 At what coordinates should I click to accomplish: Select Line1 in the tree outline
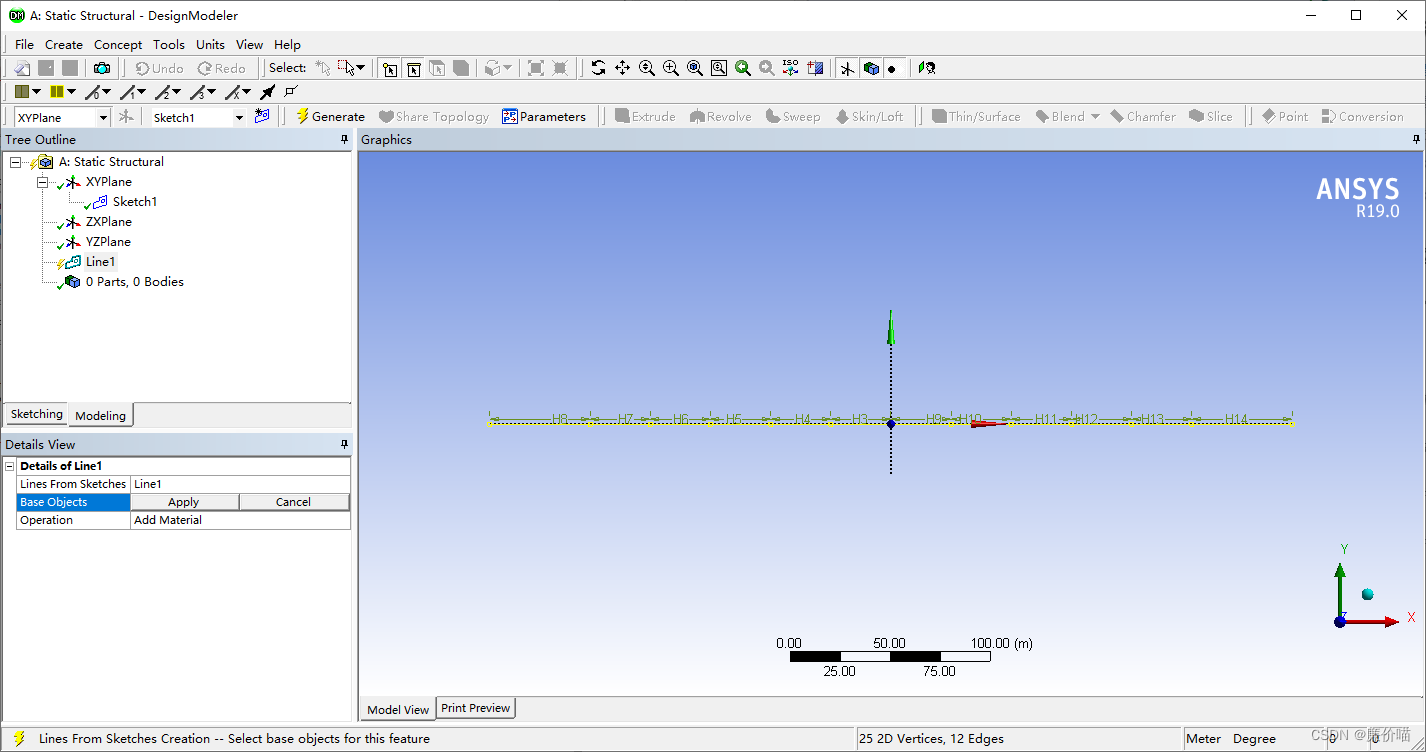[x=100, y=261]
